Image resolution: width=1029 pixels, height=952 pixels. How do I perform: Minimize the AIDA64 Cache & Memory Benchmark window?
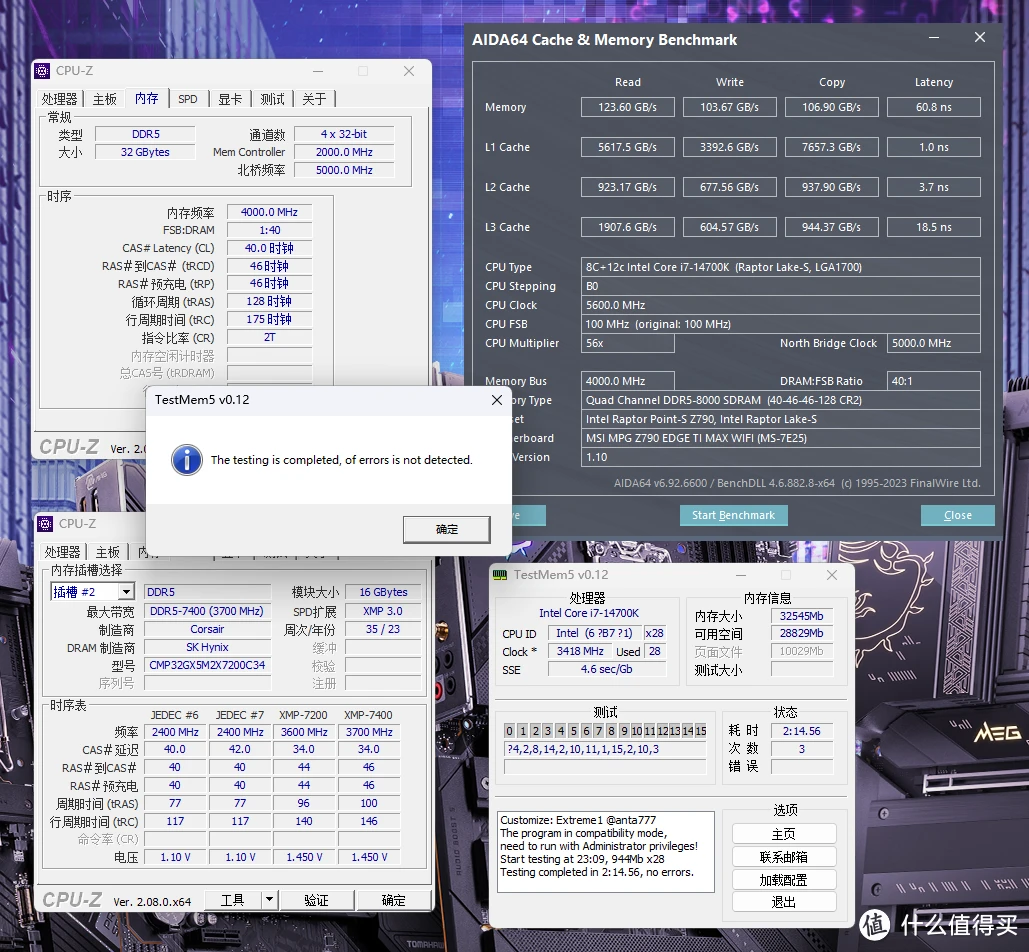[934, 39]
